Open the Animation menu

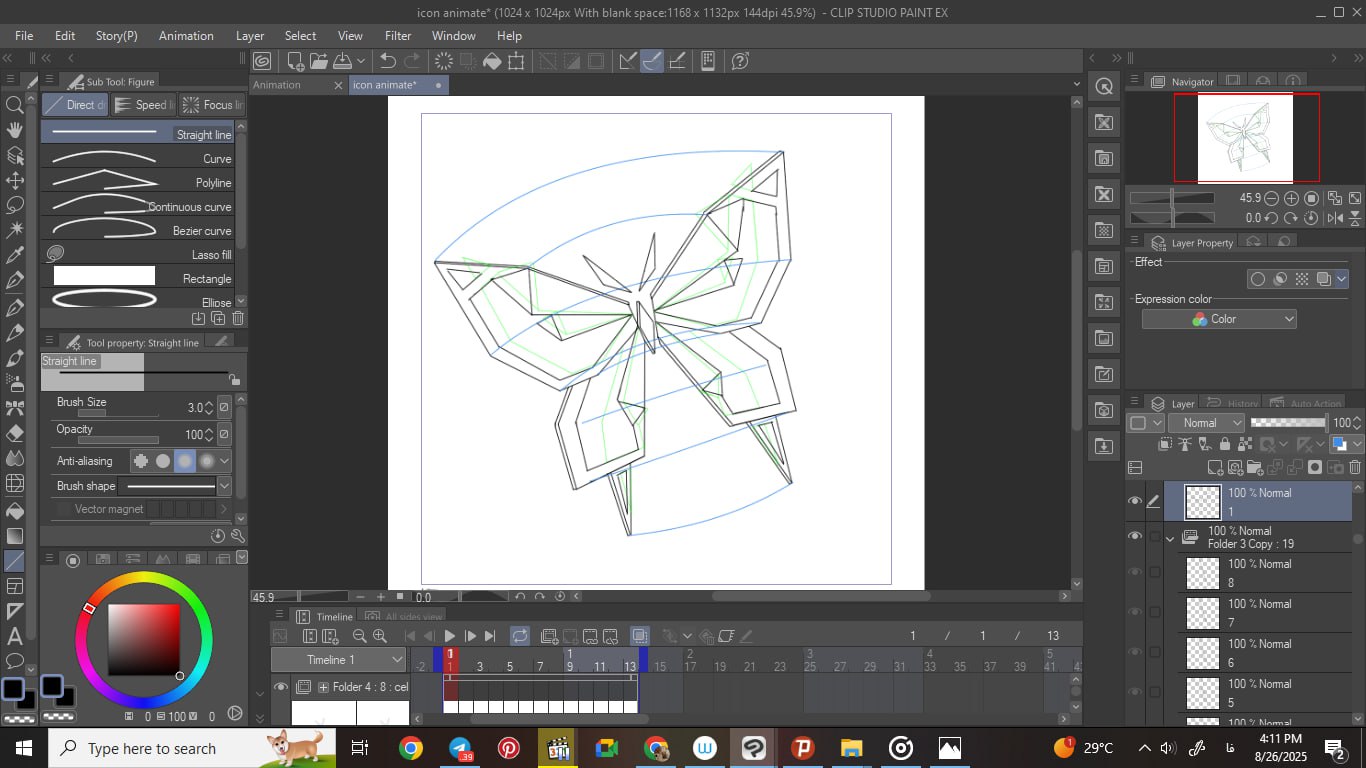pos(186,35)
